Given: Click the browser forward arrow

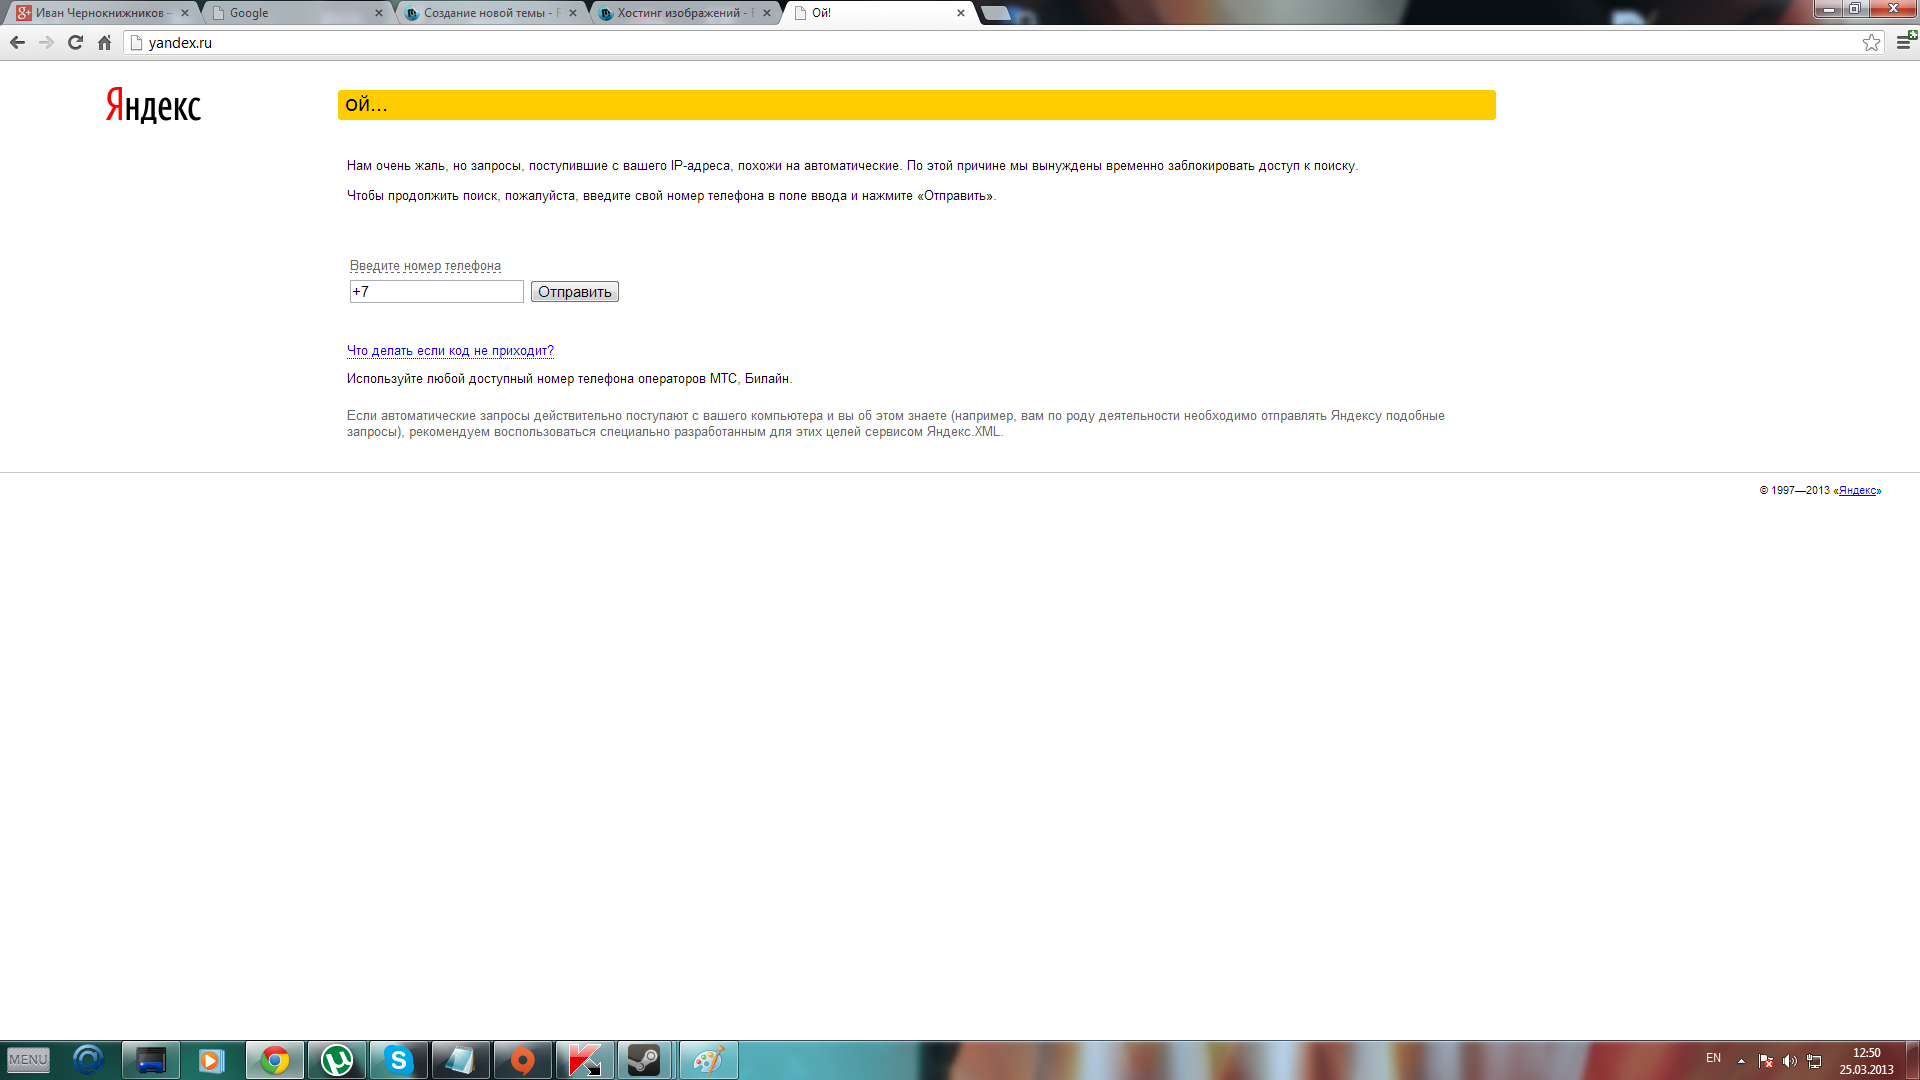Looking at the screenshot, I should click(x=46, y=42).
